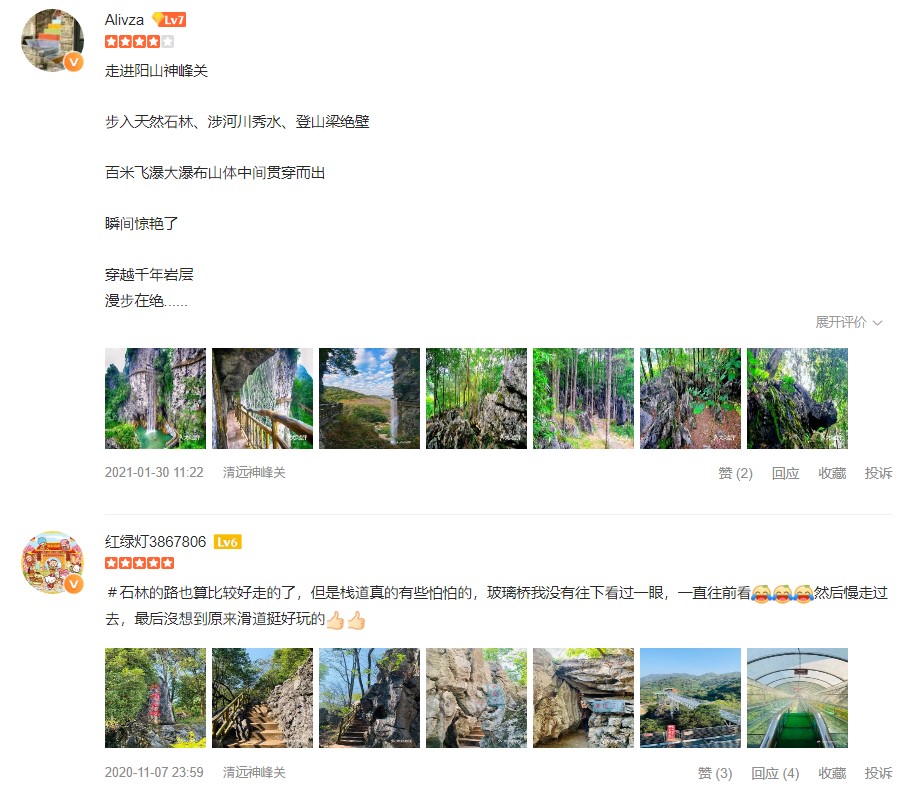Click the Lv6 badge beside 红绿灯3867806
Screen dimensions: 911x794
coord(227,542)
